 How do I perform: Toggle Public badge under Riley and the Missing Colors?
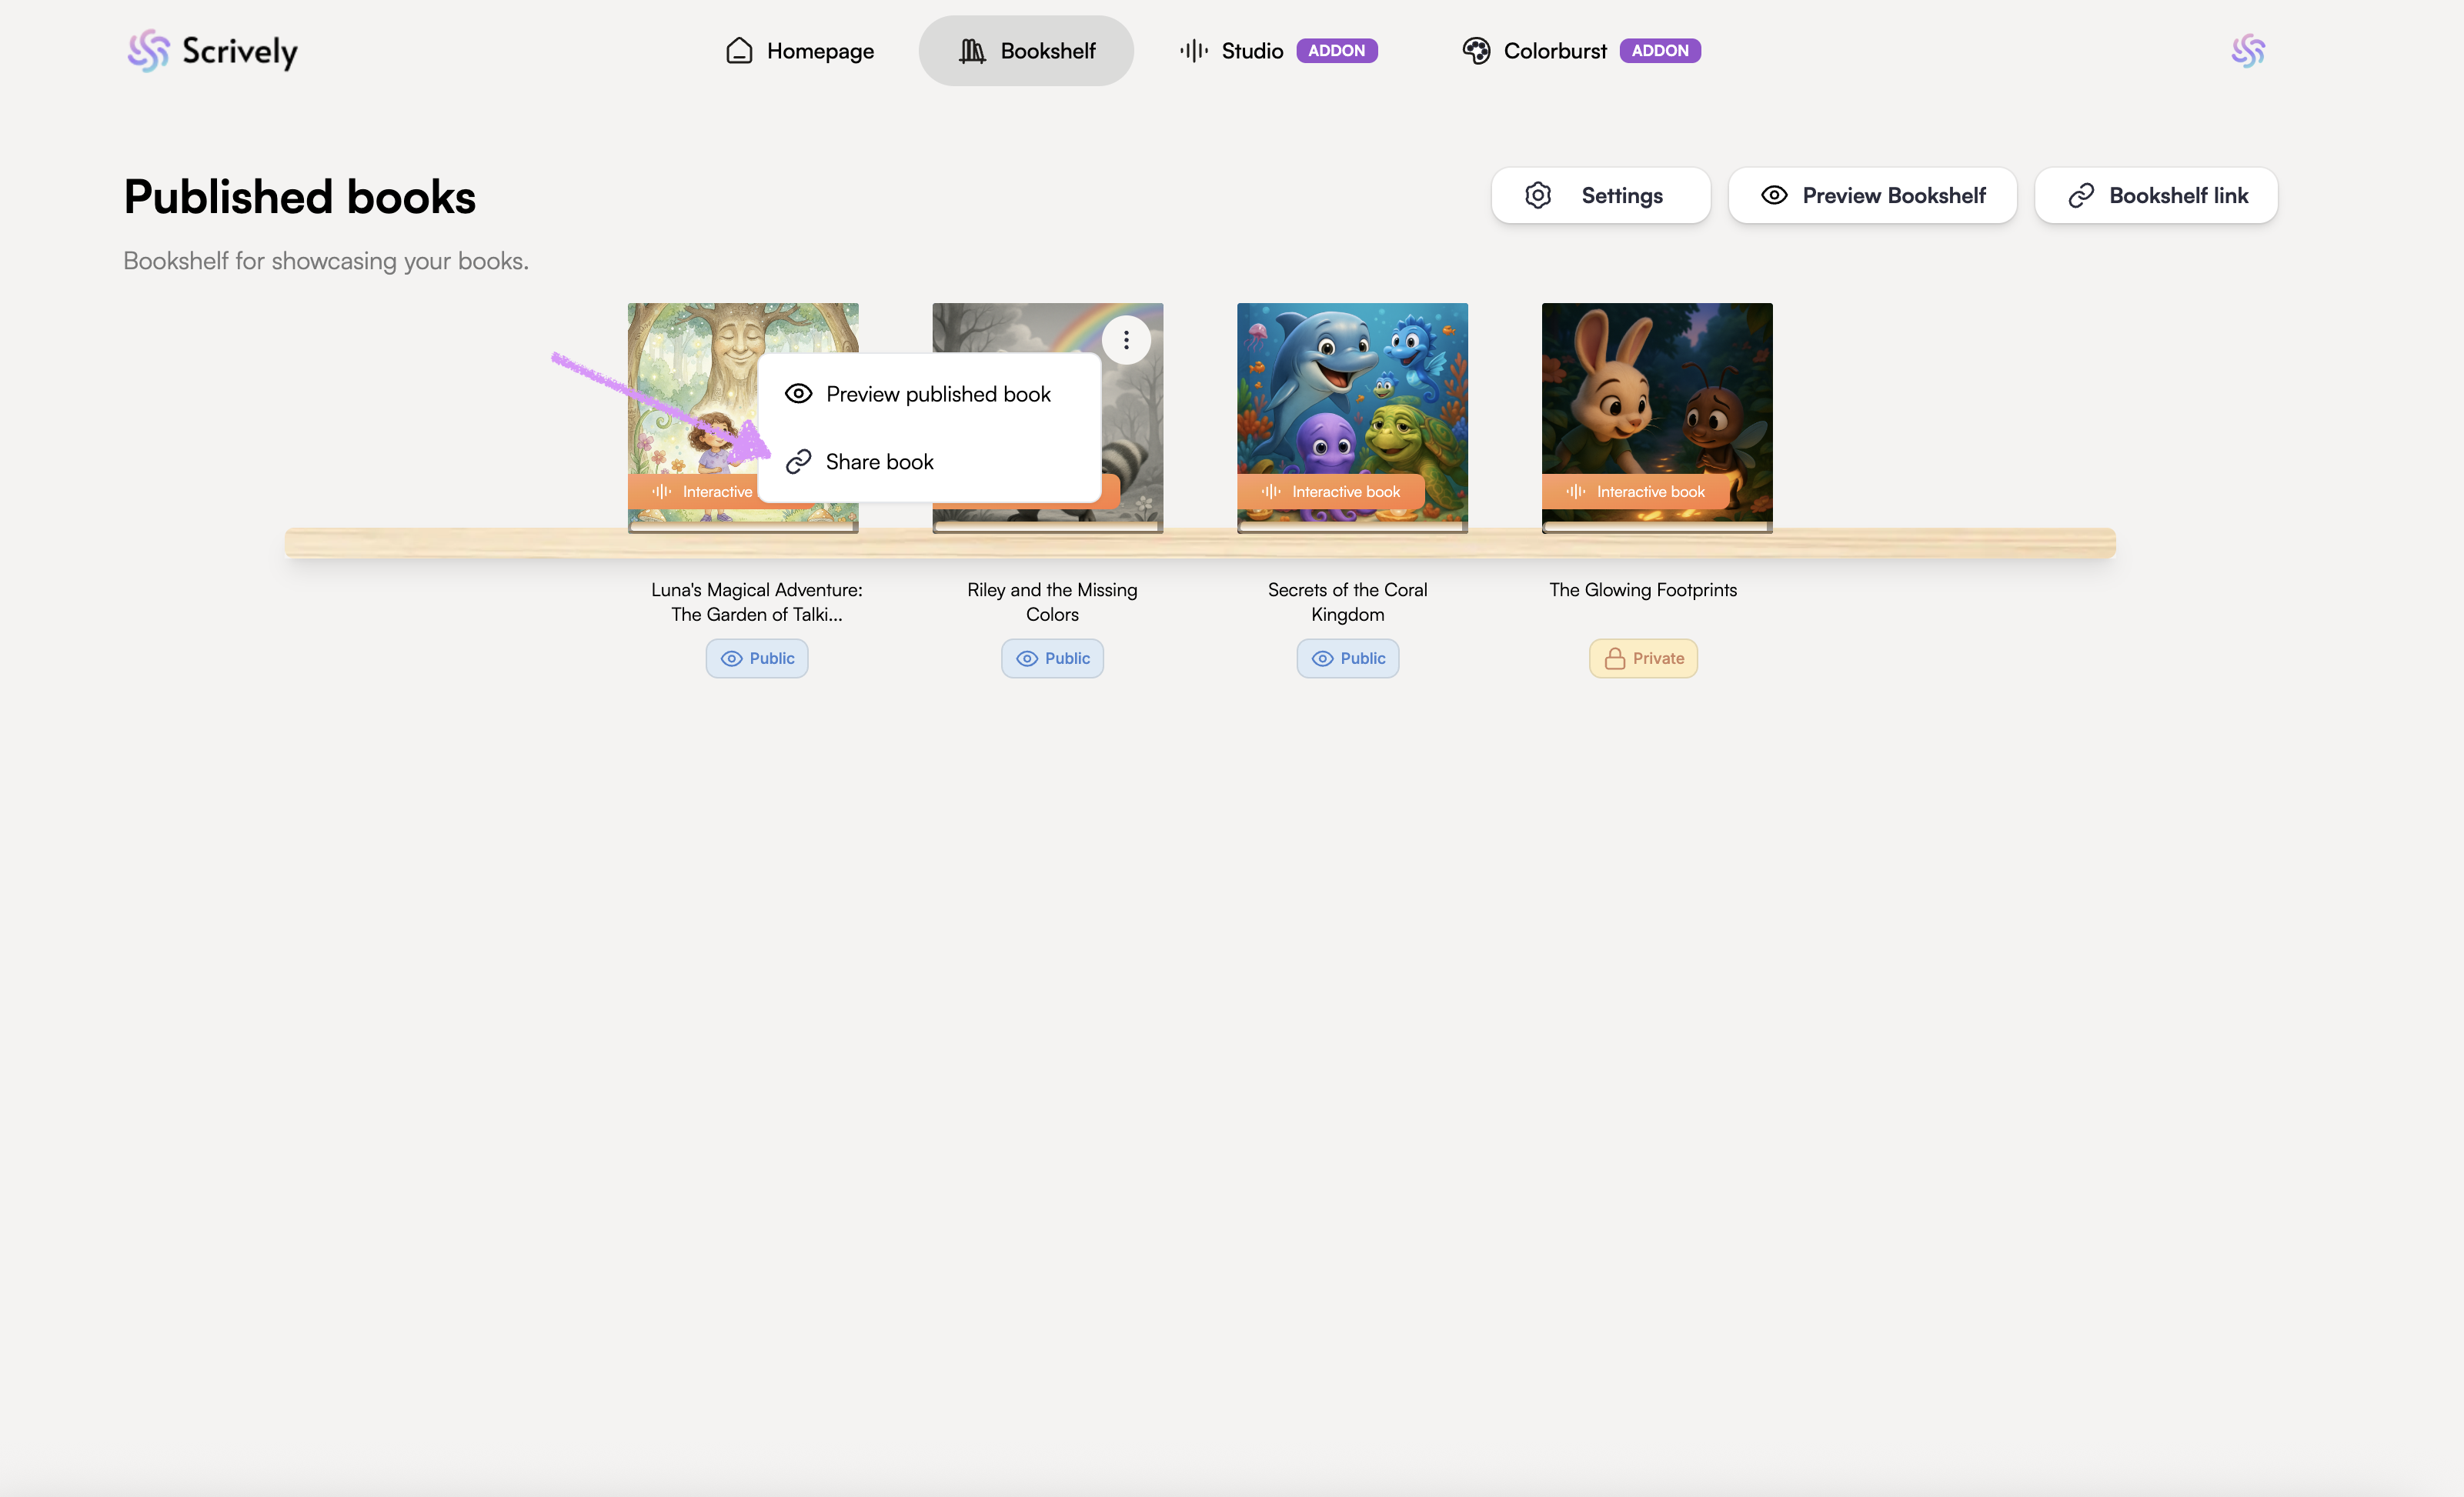tap(1052, 658)
